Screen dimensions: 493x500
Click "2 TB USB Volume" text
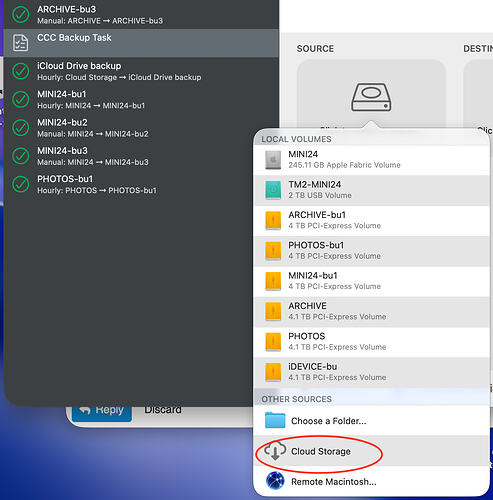[x=320, y=195]
